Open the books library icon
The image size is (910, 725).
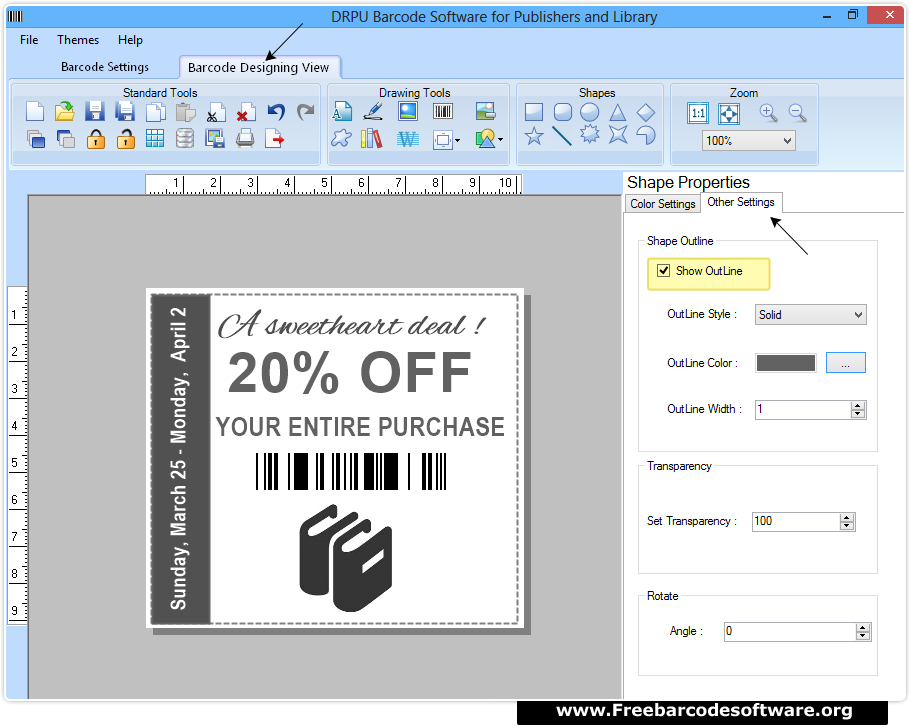(x=371, y=139)
